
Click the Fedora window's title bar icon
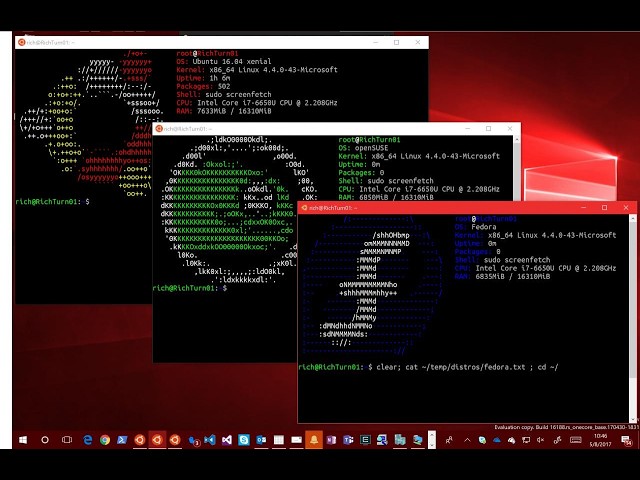(x=304, y=208)
